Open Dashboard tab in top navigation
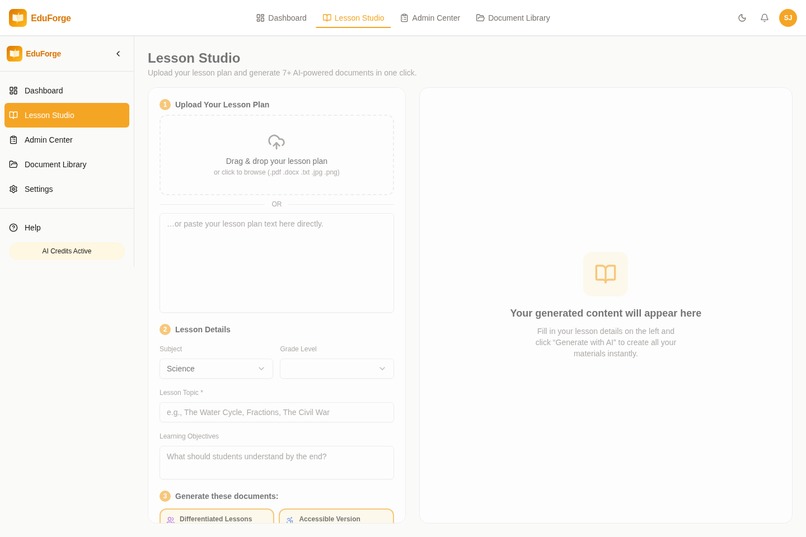Viewport: 806px width, 537px height. [x=281, y=18]
